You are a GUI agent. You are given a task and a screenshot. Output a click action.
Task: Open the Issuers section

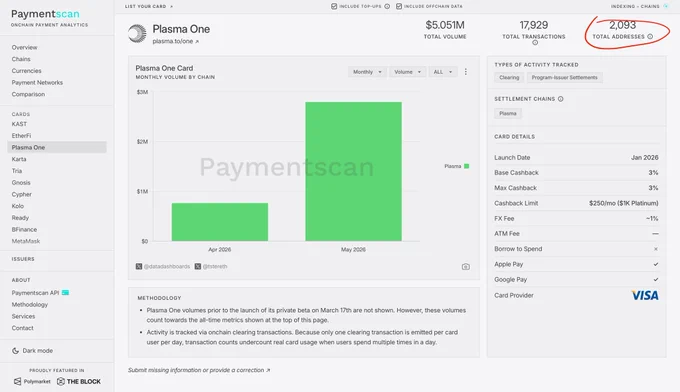(23, 259)
